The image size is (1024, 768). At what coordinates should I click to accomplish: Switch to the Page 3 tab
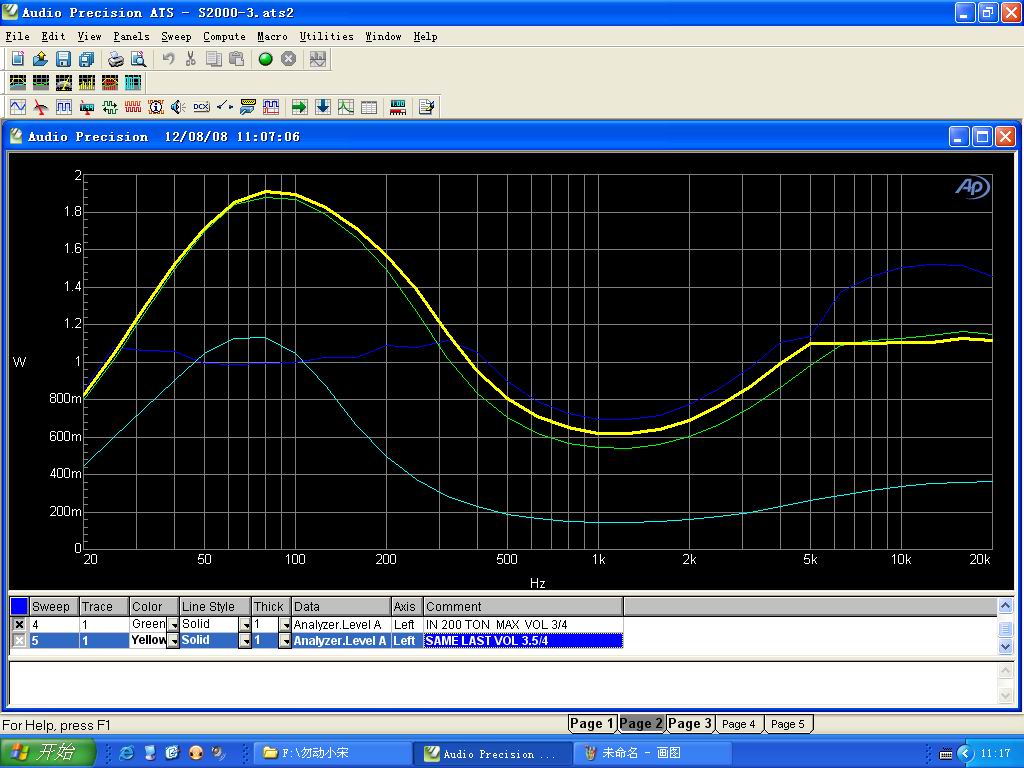coord(690,724)
